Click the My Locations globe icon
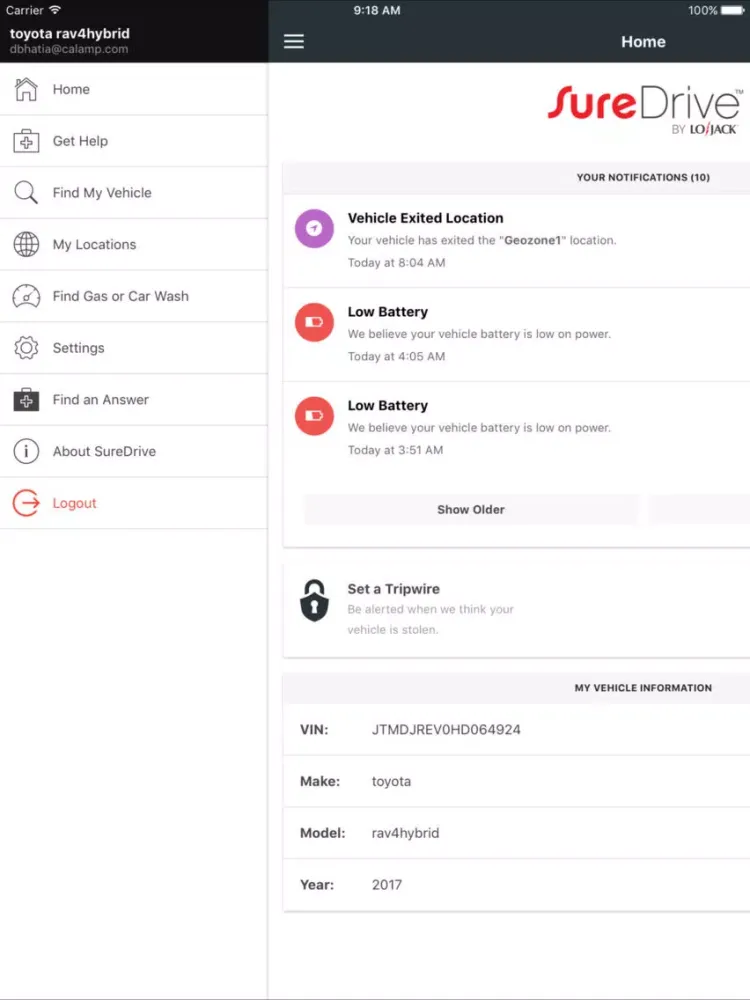Viewport: 750px width, 1000px height. click(x=26, y=244)
